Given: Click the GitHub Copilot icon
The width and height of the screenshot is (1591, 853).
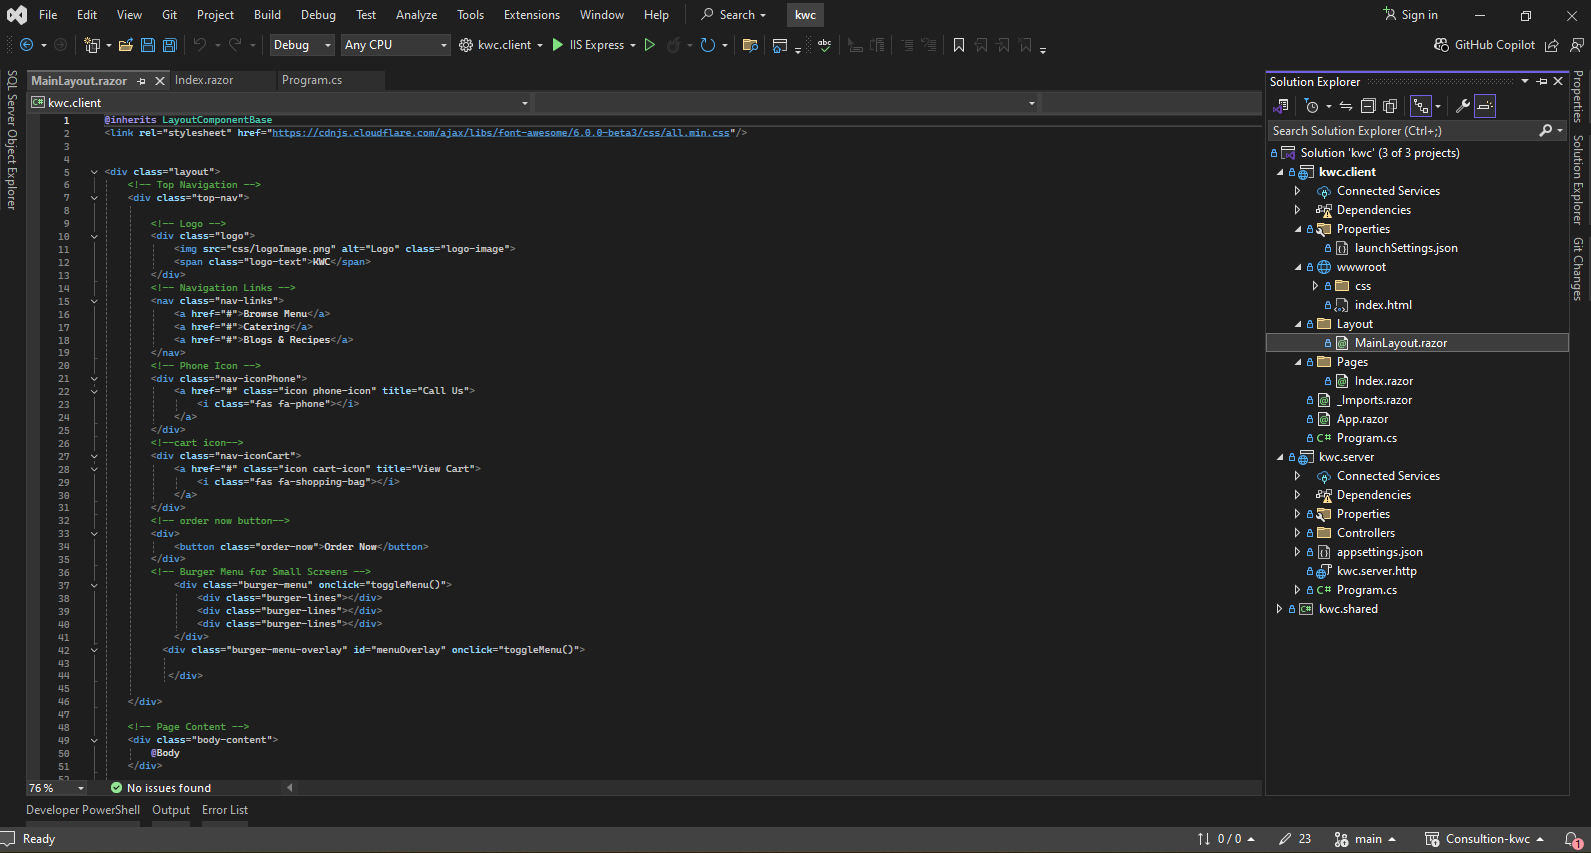Looking at the screenshot, I should pos(1441,45).
